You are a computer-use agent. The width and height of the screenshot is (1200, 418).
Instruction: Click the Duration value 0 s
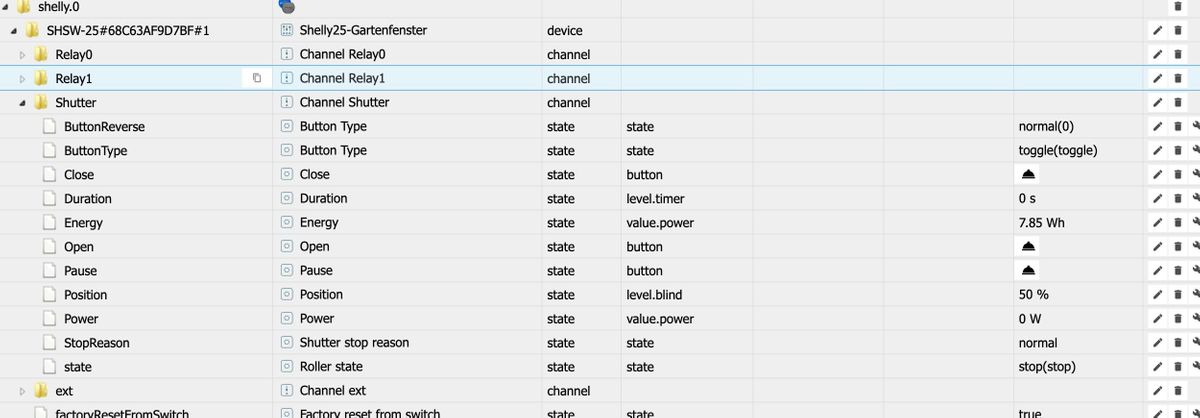(1027, 198)
